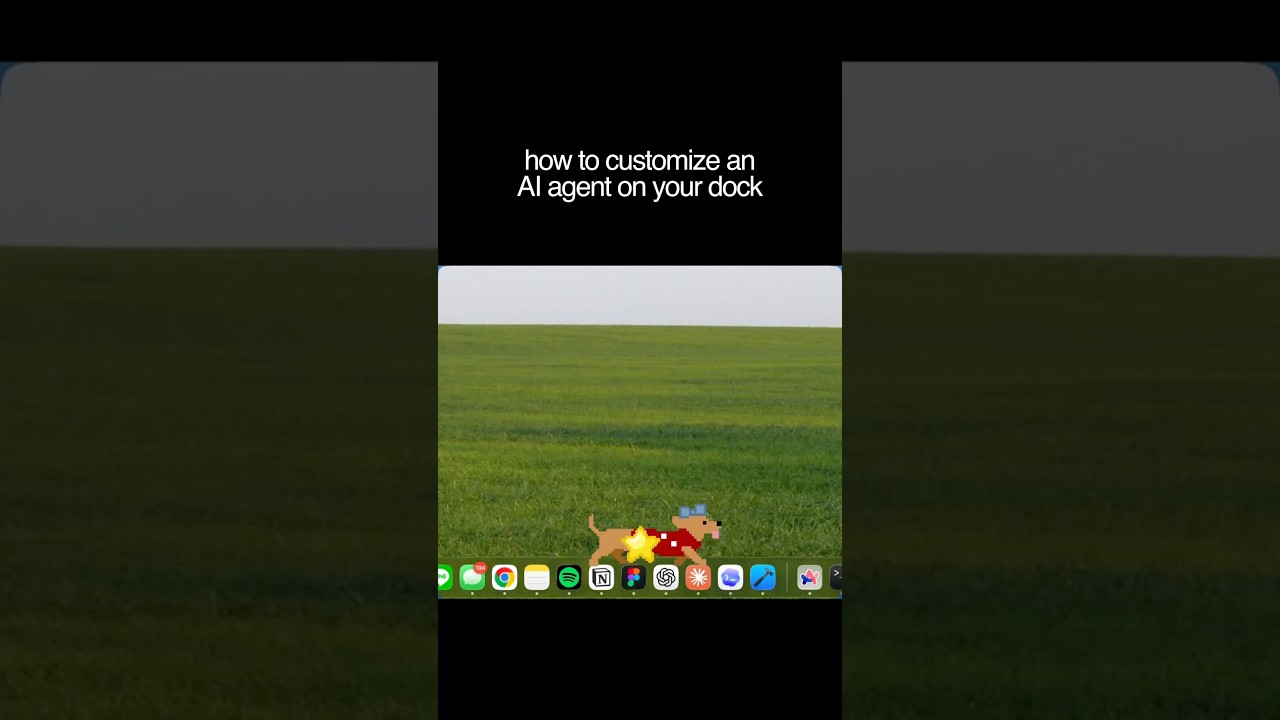Open the black Terminal icon at dock edge
Viewport: 1280px width, 720px height.
836,576
